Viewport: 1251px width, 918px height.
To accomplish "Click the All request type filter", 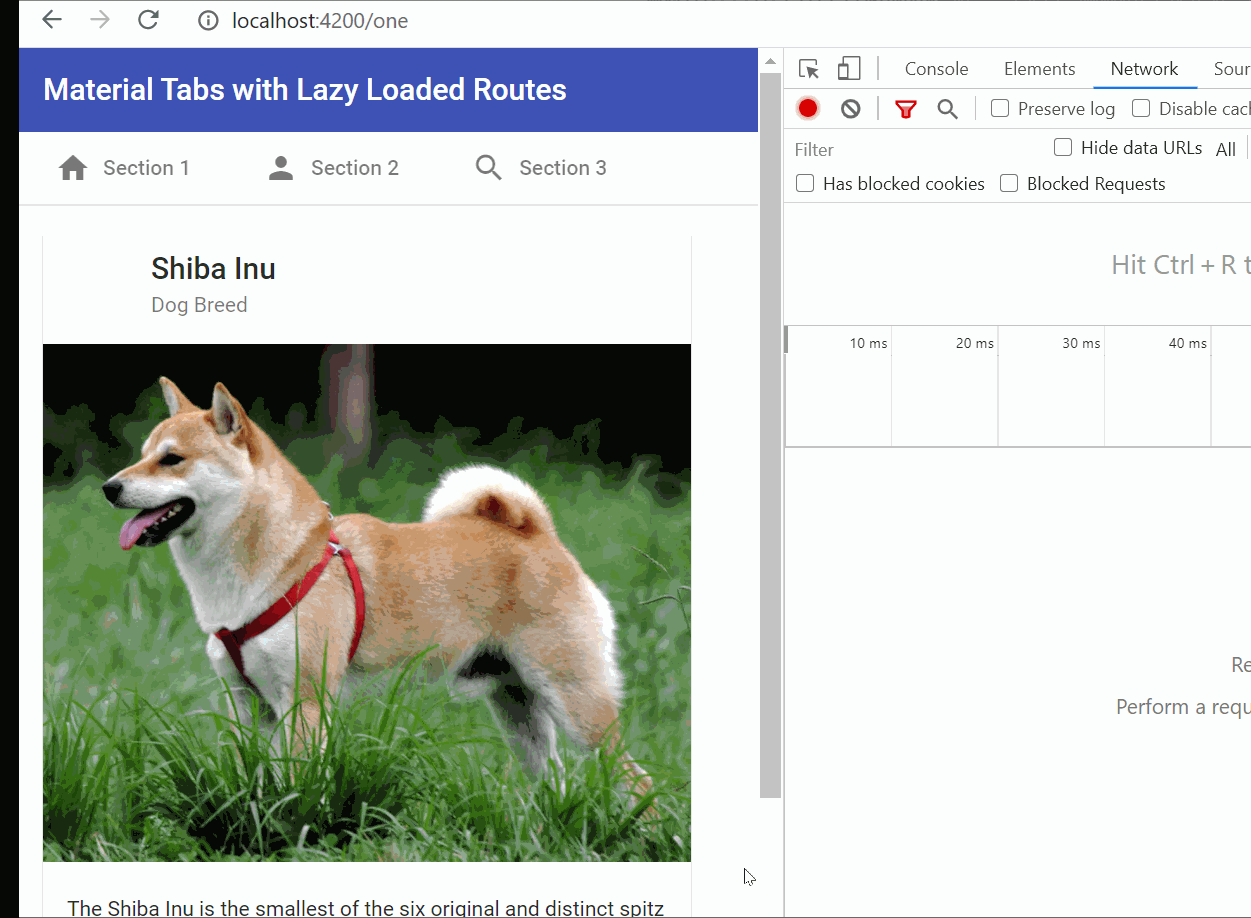I will [1225, 150].
